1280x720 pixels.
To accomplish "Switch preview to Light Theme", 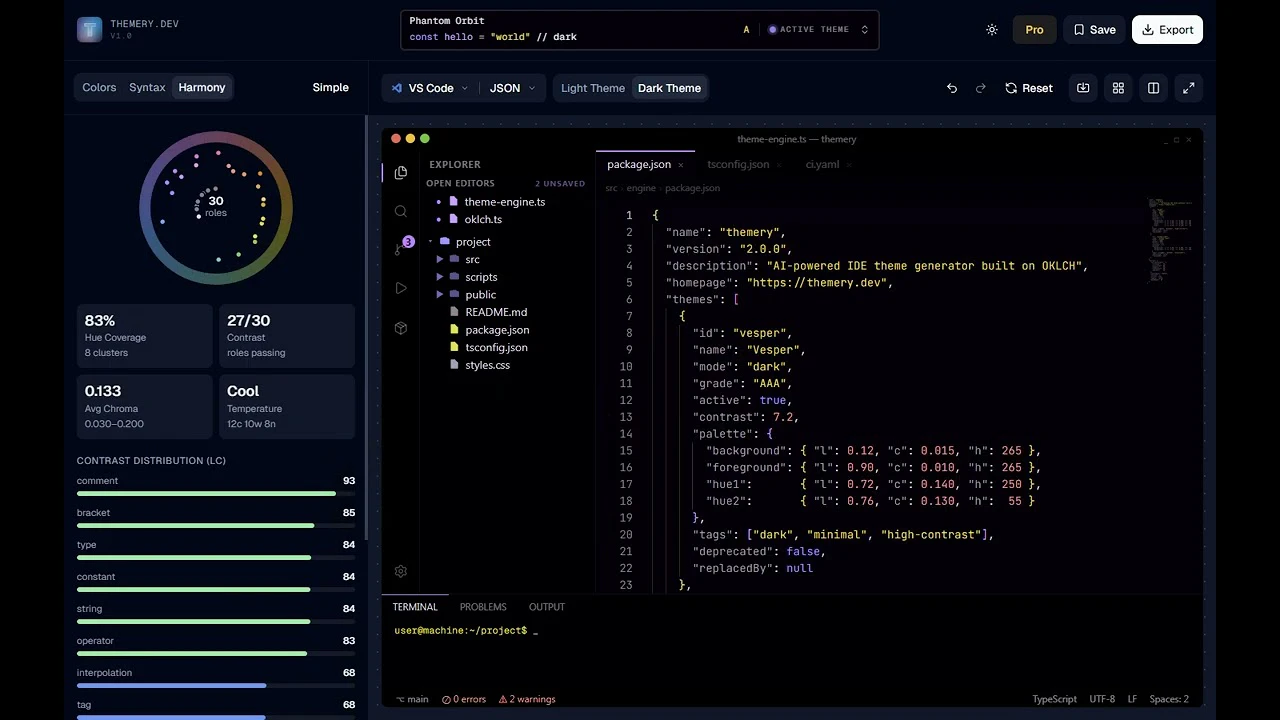I will click(593, 88).
